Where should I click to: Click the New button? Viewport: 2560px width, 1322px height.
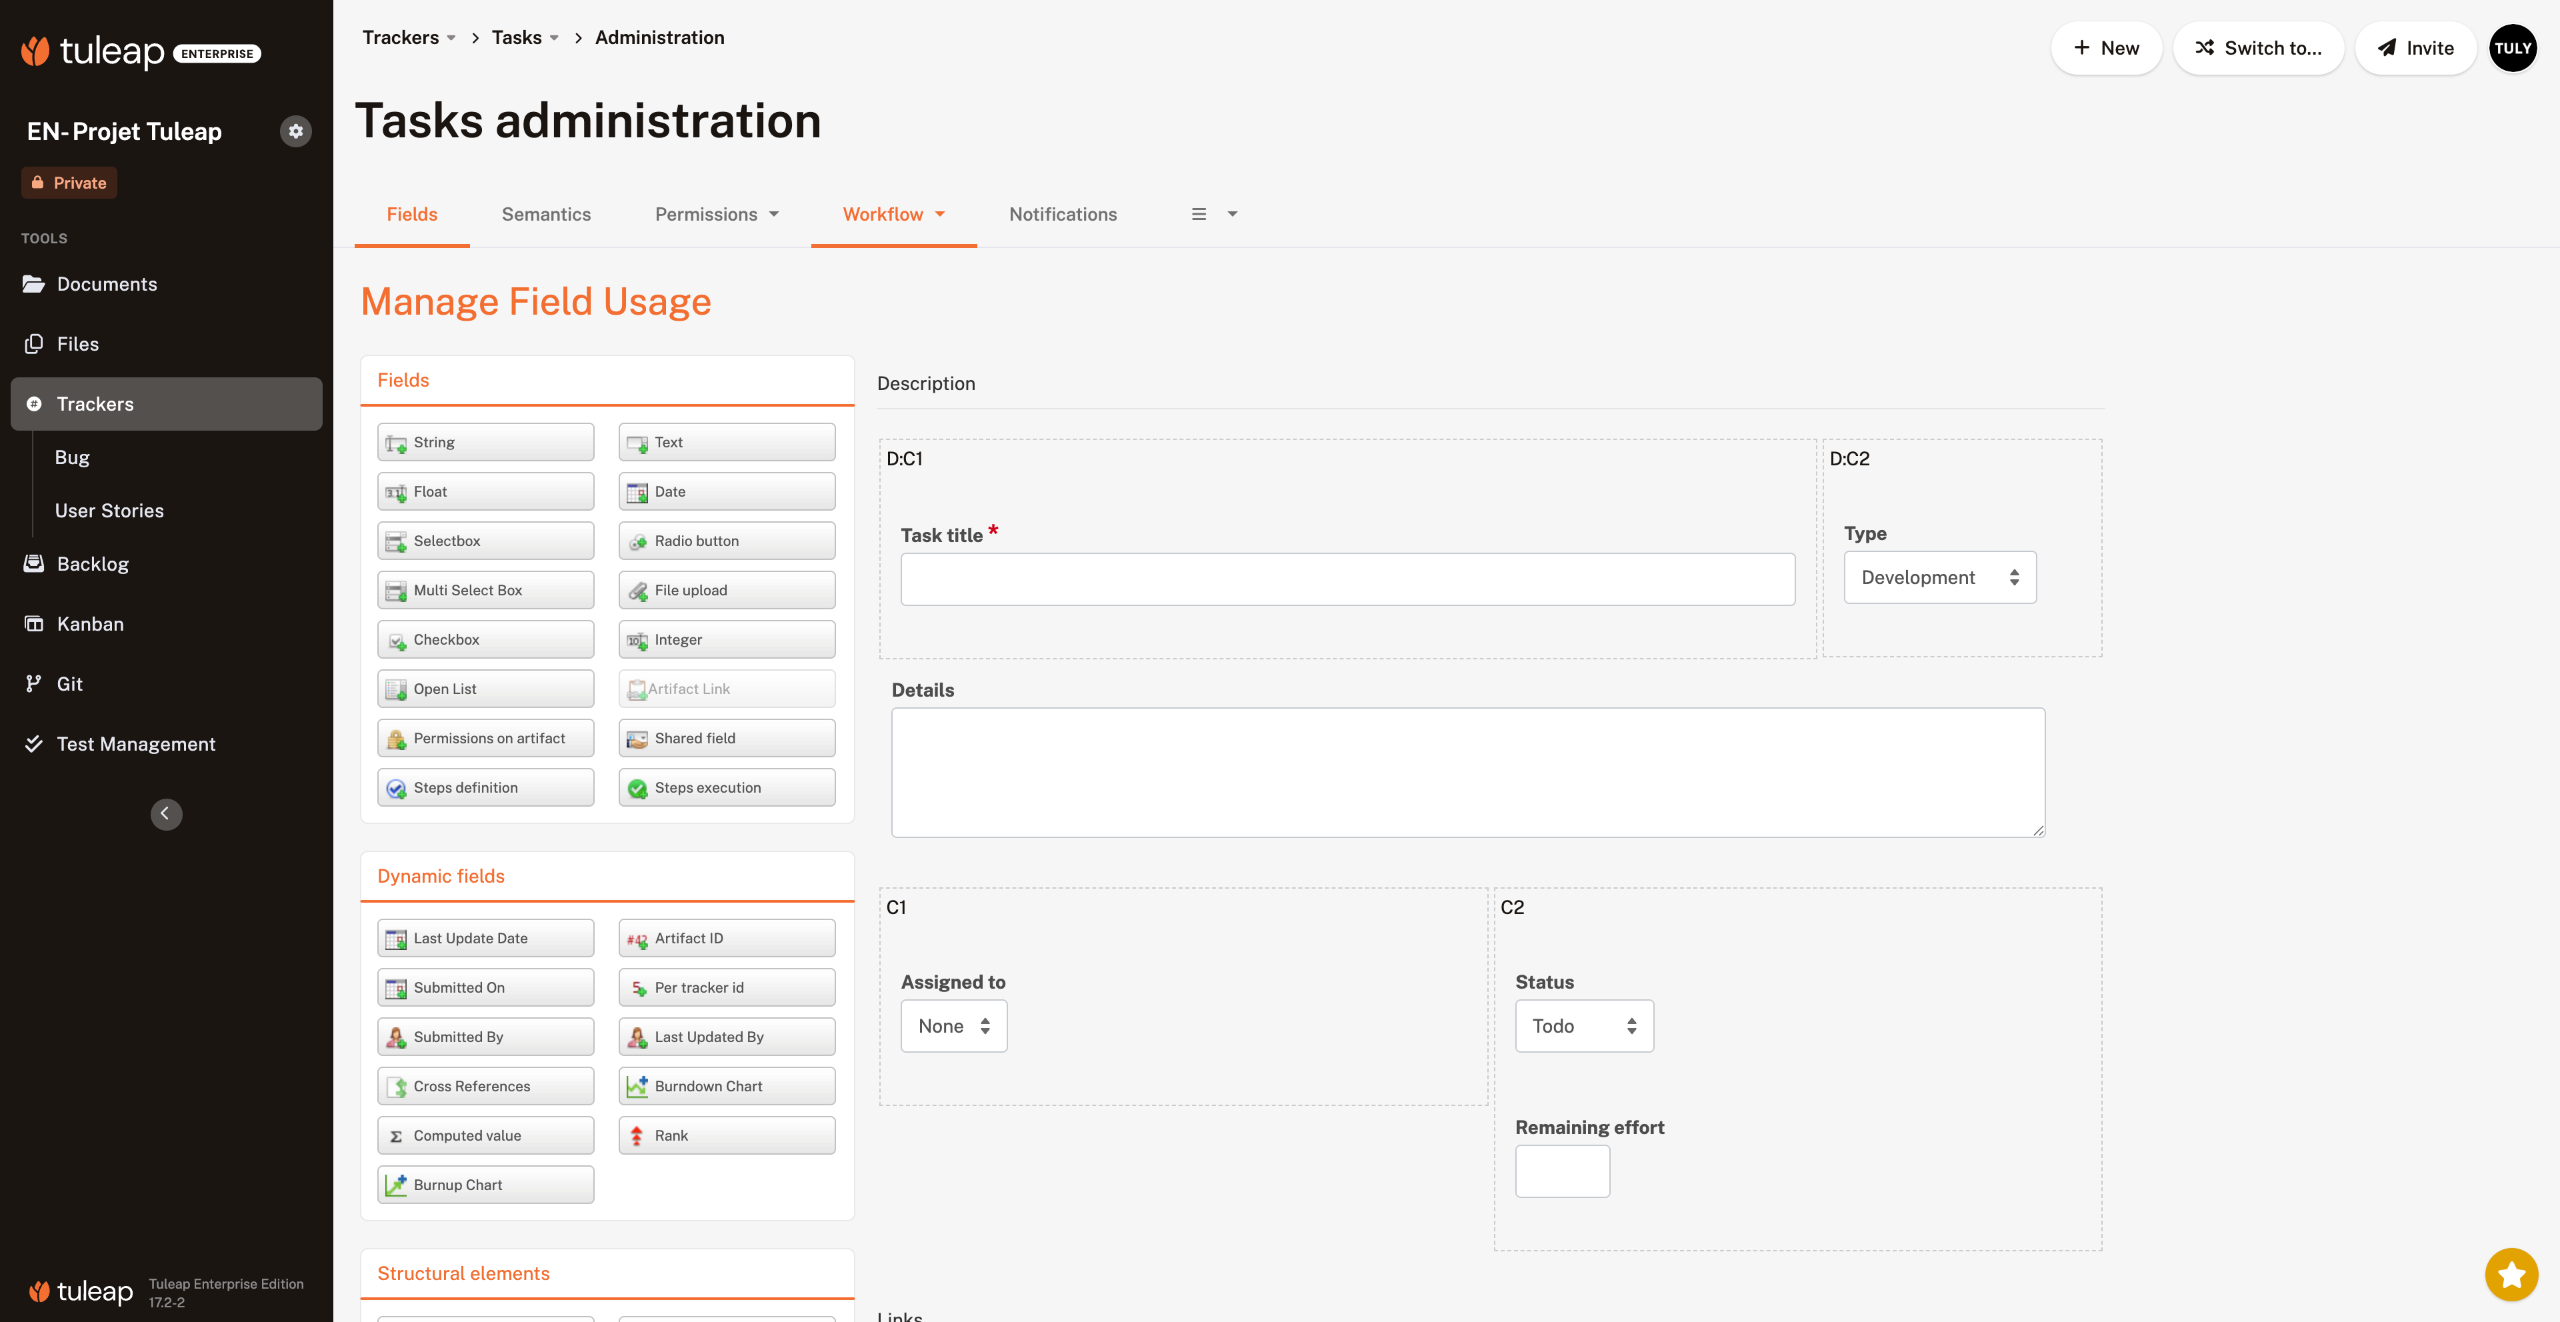pyautogui.click(x=2105, y=48)
